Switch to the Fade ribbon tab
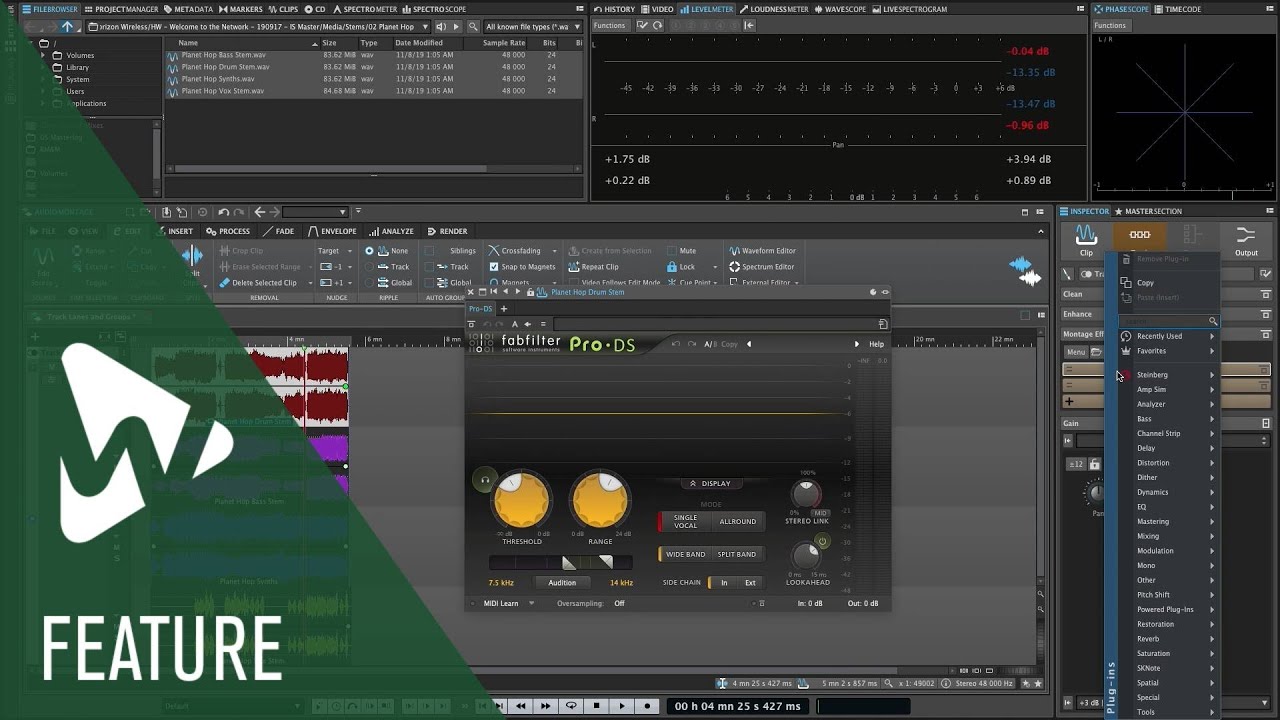This screenshot has width=1280, height=720. click(279, 231)
